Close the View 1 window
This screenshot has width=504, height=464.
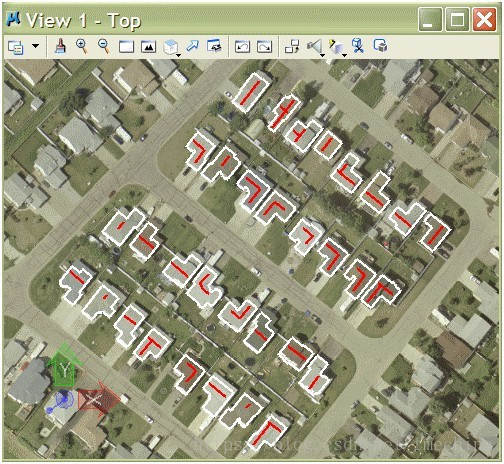(484, 20)
